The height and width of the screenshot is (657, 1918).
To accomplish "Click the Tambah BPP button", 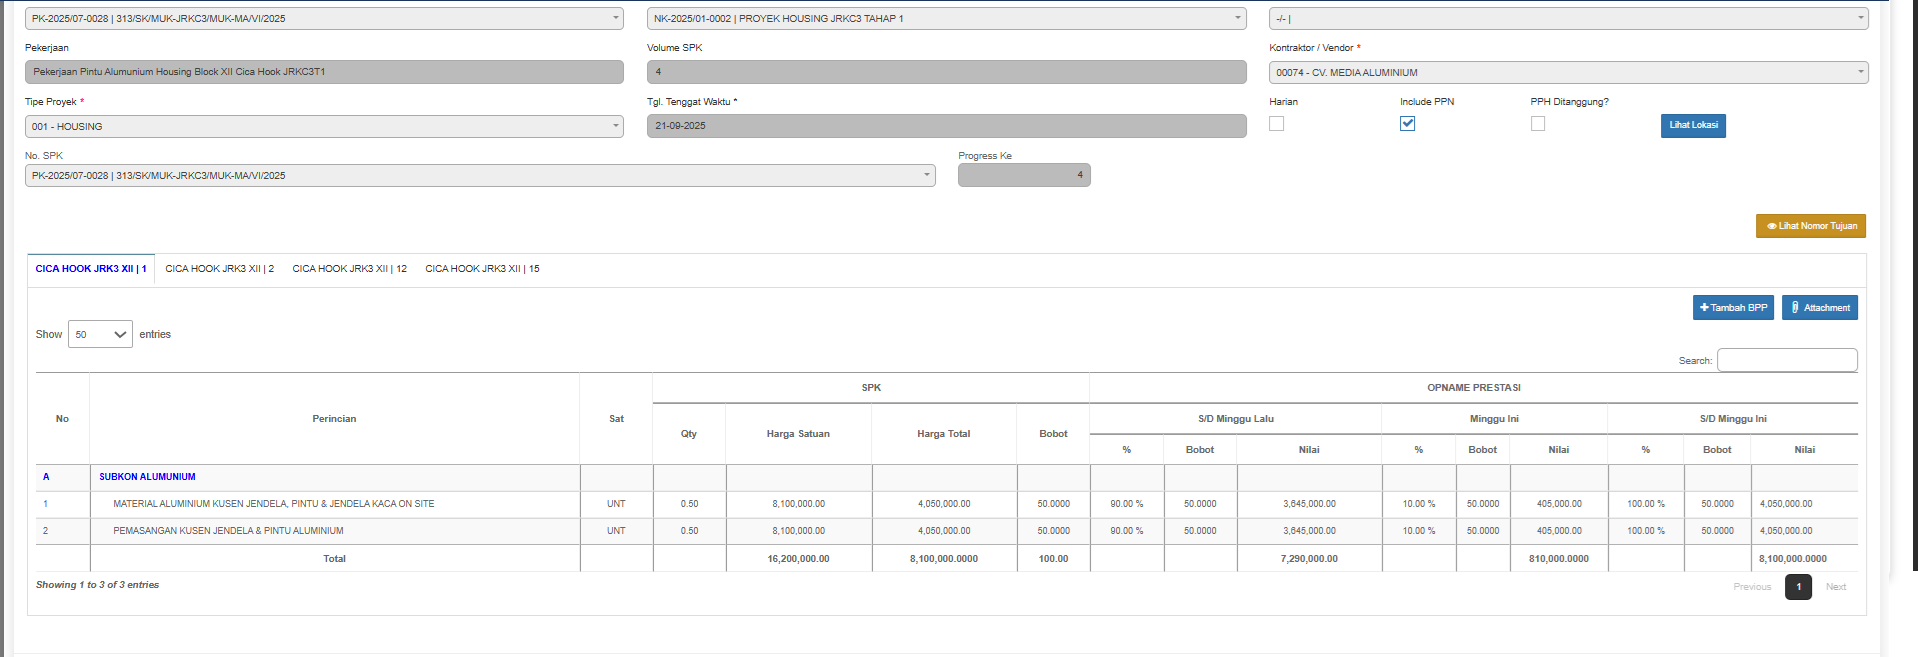I will (x=1733, y=307).
